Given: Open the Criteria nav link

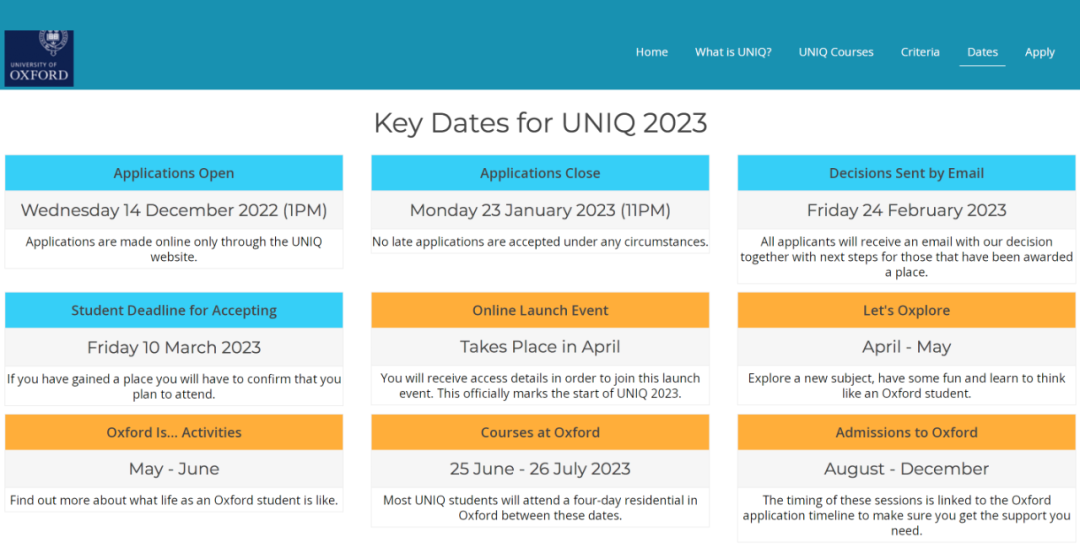Looking at the screenshot, I should coord(920,52).
